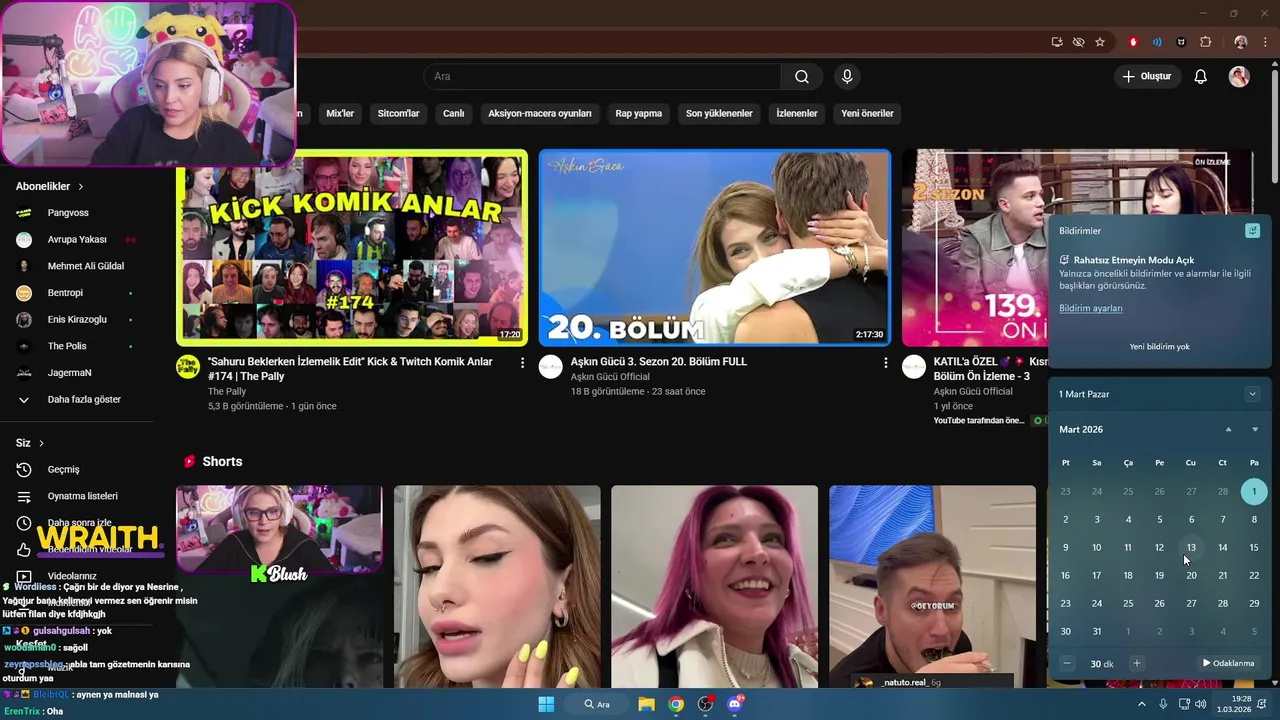This screenshot has width=1280, height=720.
Task: Open Avrupa Yakası subscription channel
Action: (76, 240)
